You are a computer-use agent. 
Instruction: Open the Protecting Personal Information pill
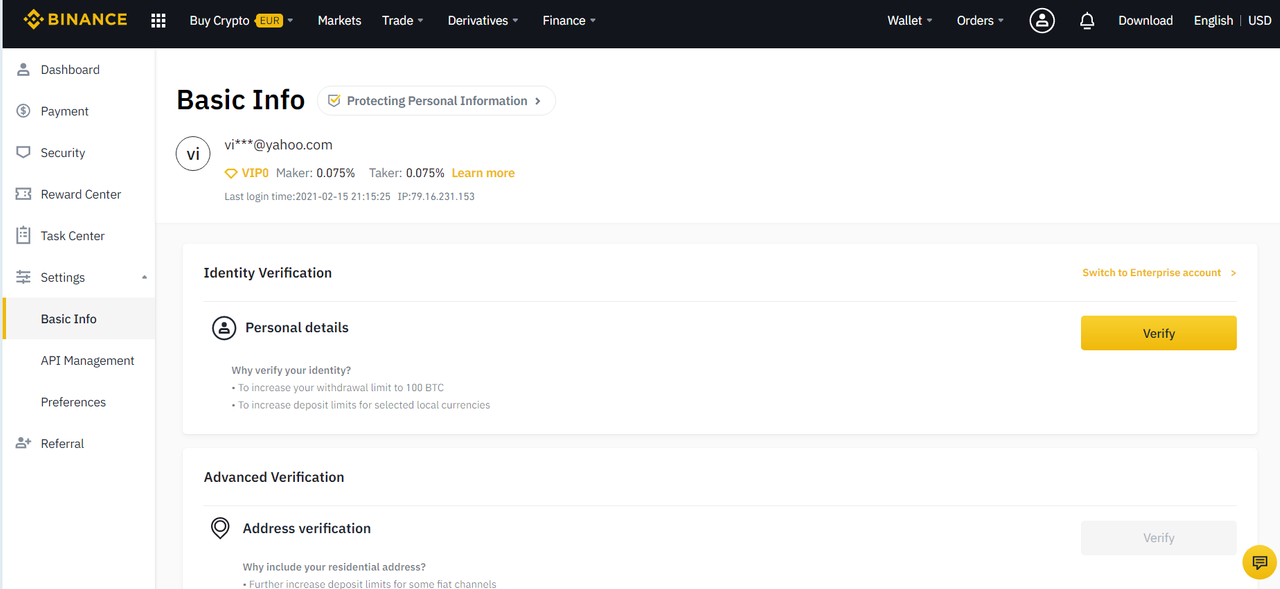pyautogui.click(x=436, y=101)
